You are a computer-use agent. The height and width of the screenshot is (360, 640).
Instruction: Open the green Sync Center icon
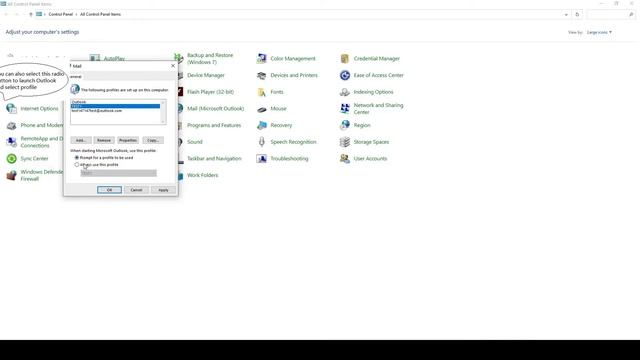[x=11, y=158]
